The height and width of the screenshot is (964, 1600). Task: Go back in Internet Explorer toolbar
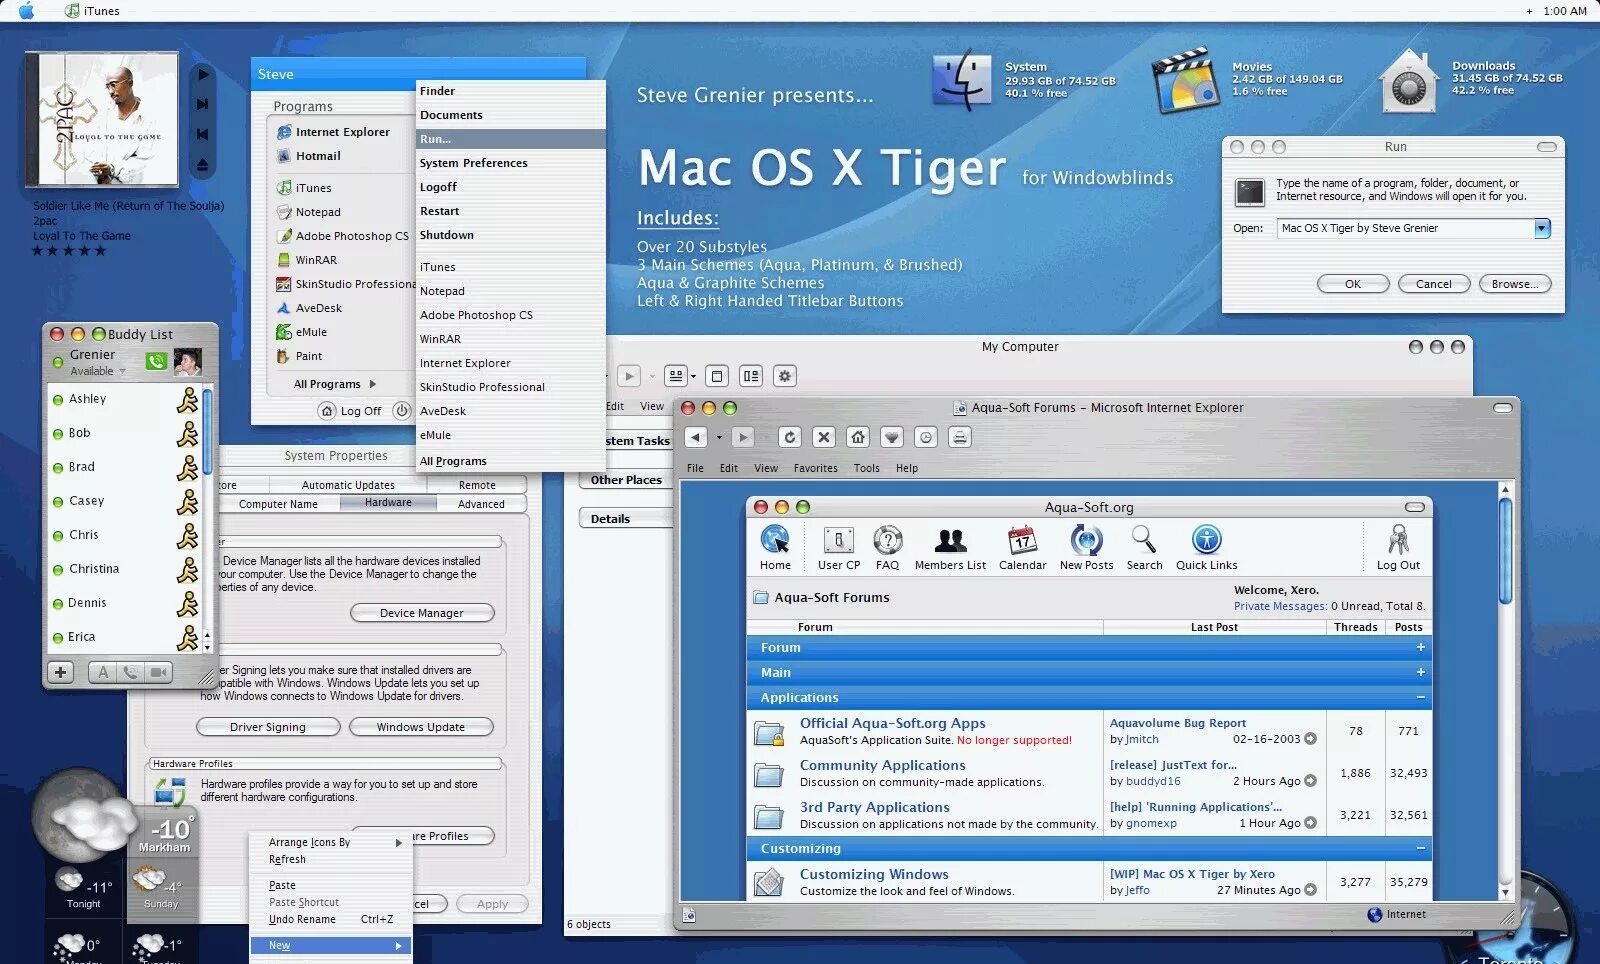[x=696, y=437]
